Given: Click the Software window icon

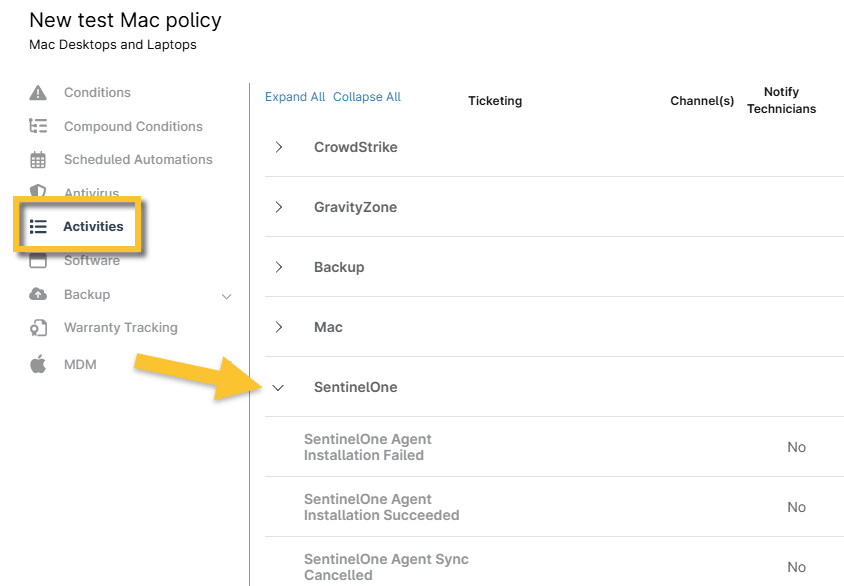Looking at the screenshot, I should pyautogui.click(x=38, y=261).
